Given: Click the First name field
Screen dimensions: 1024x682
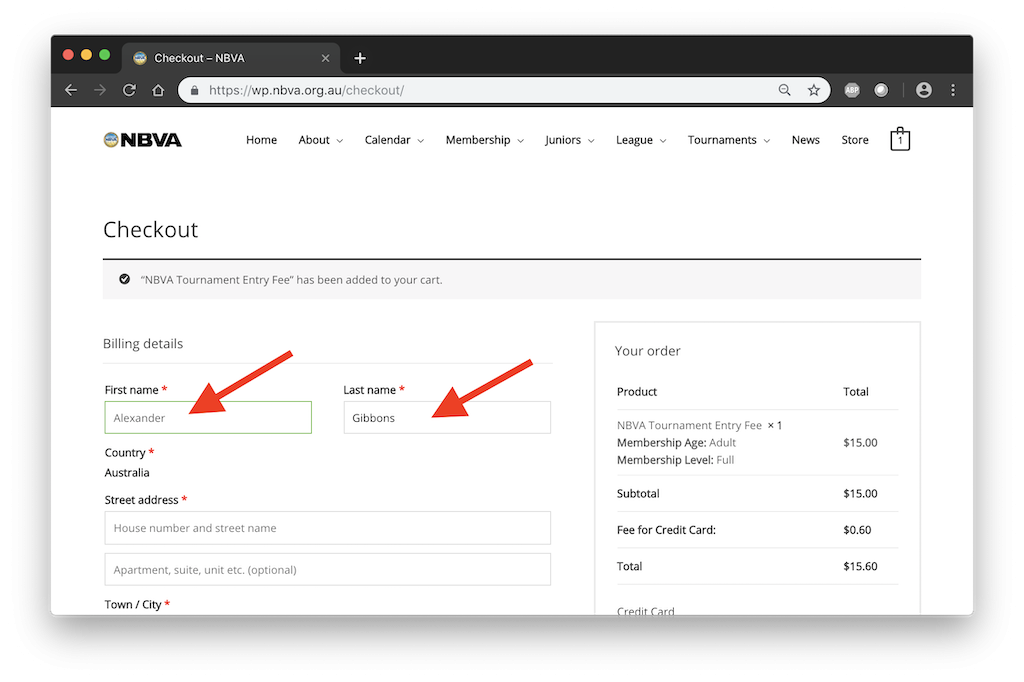Looking at the screenshot, I should pyautogui.click(x=208, y=417).
